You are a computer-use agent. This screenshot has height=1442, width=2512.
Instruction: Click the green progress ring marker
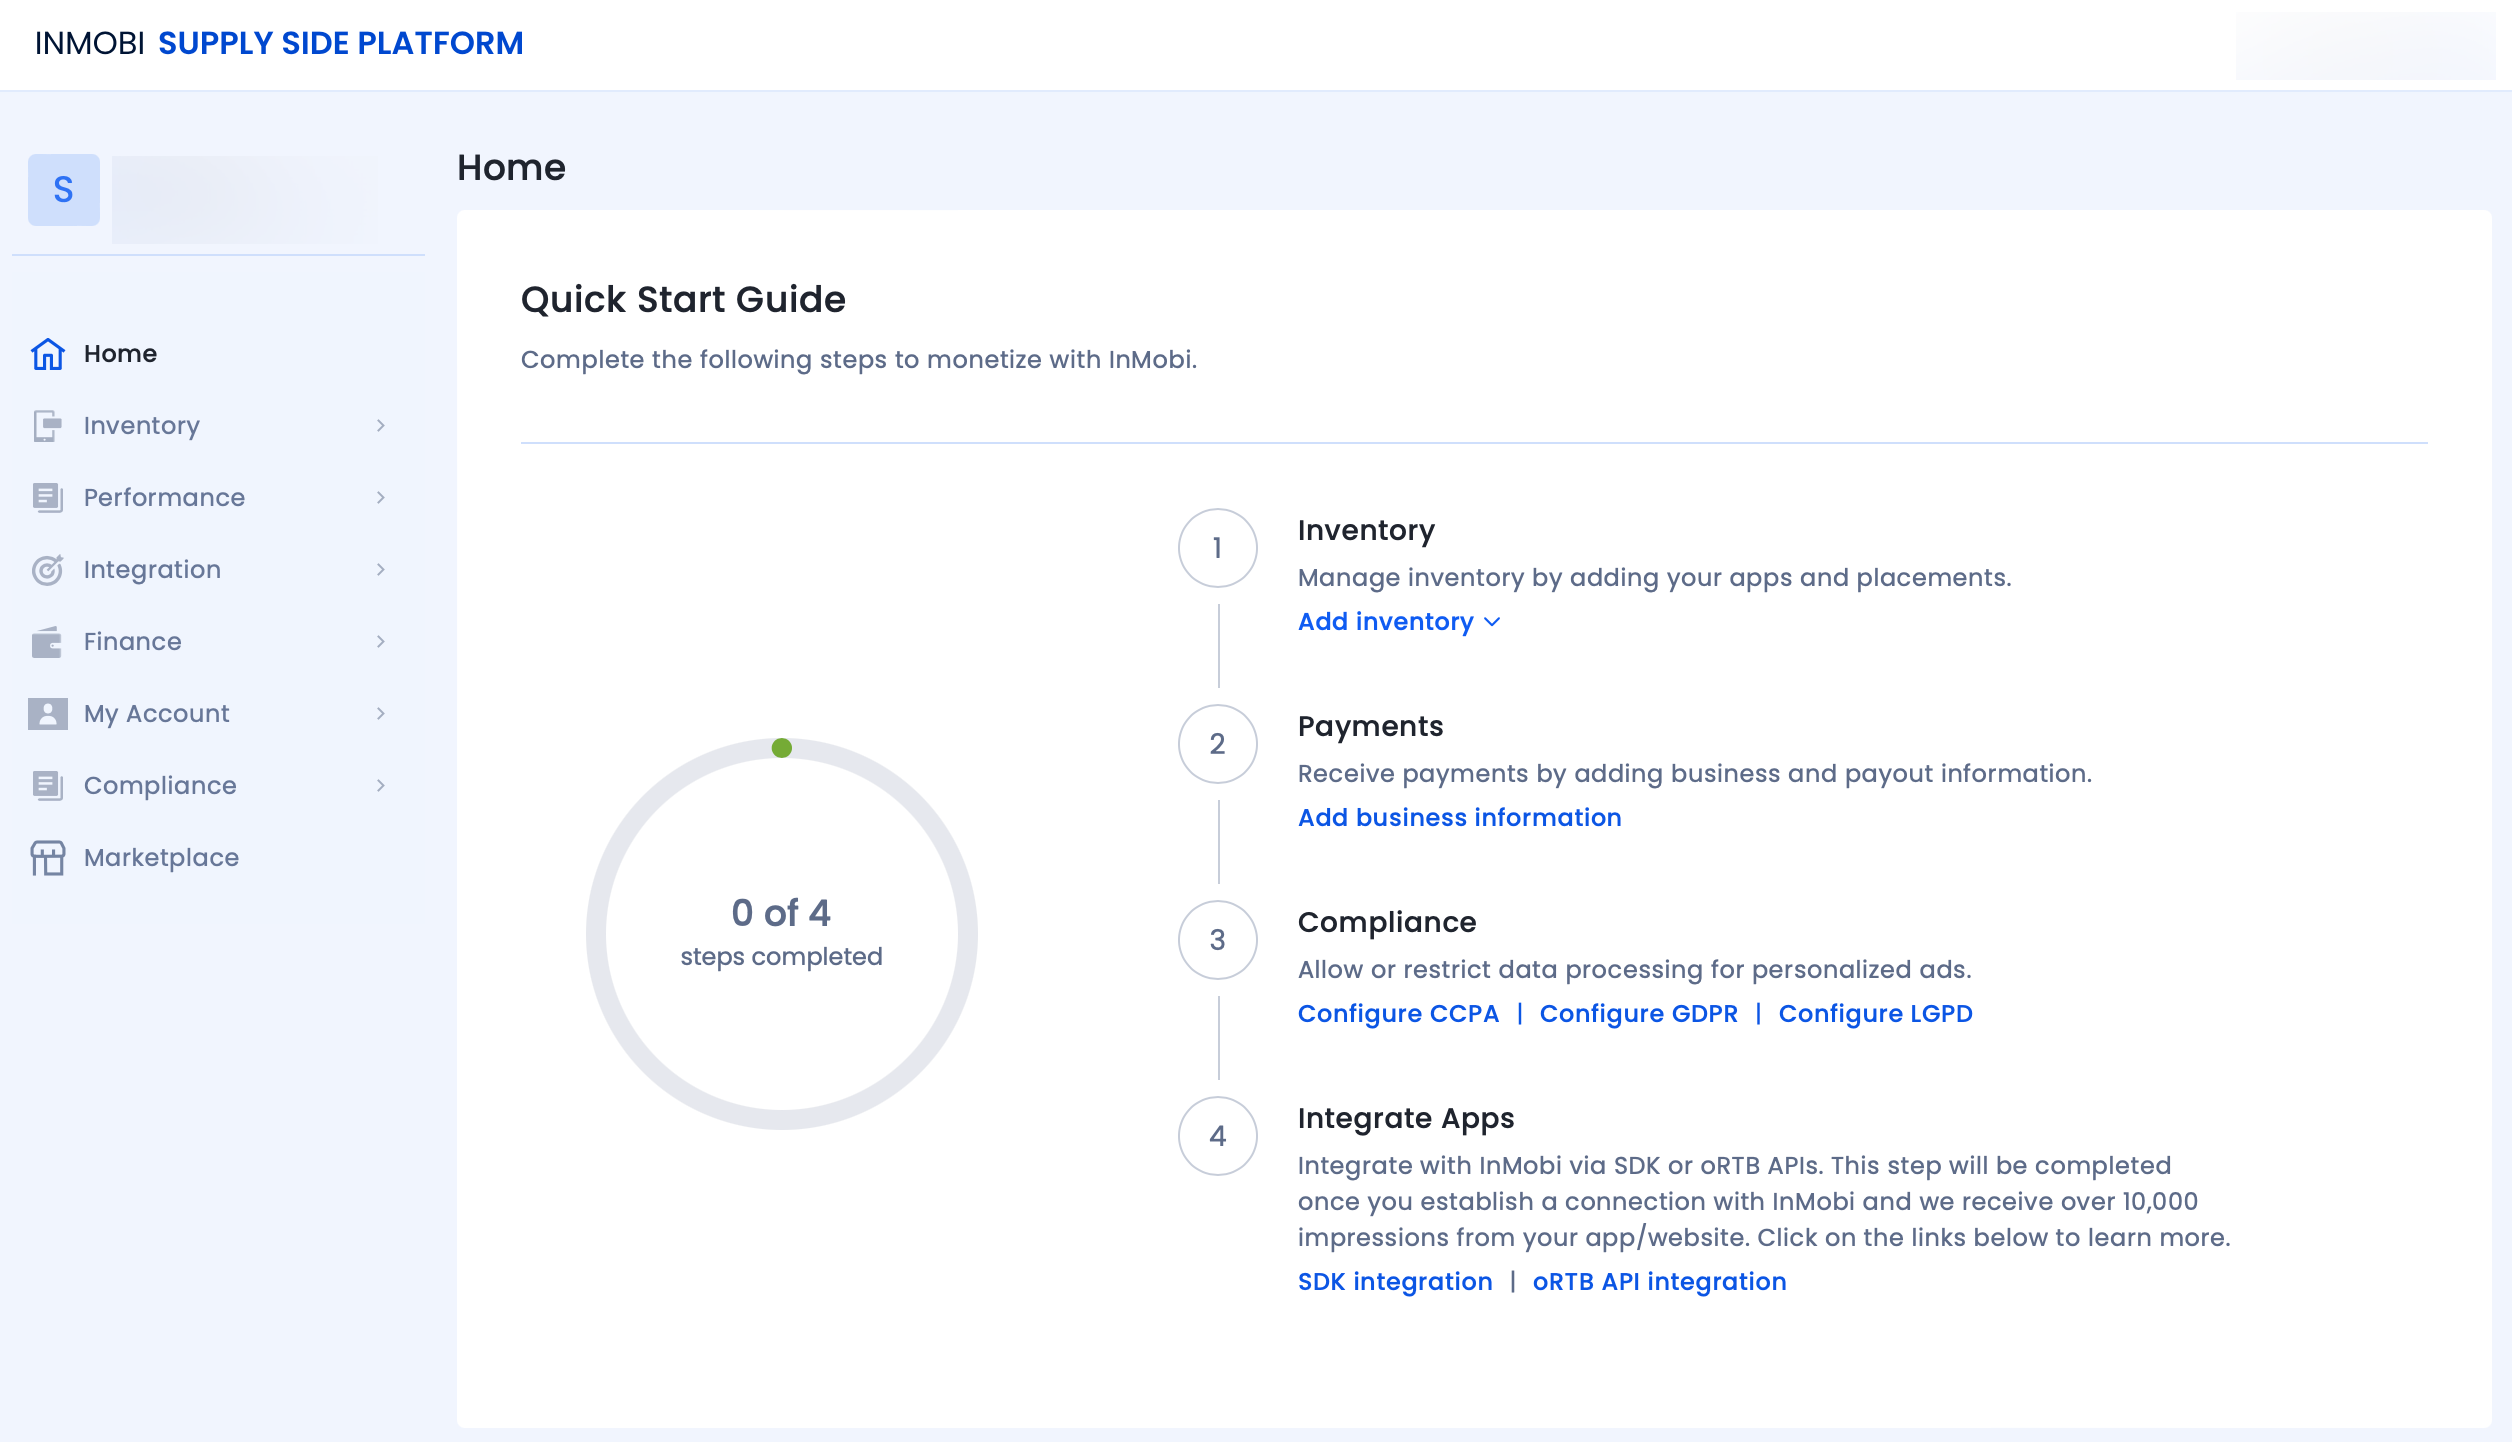[x=782, y=748]
